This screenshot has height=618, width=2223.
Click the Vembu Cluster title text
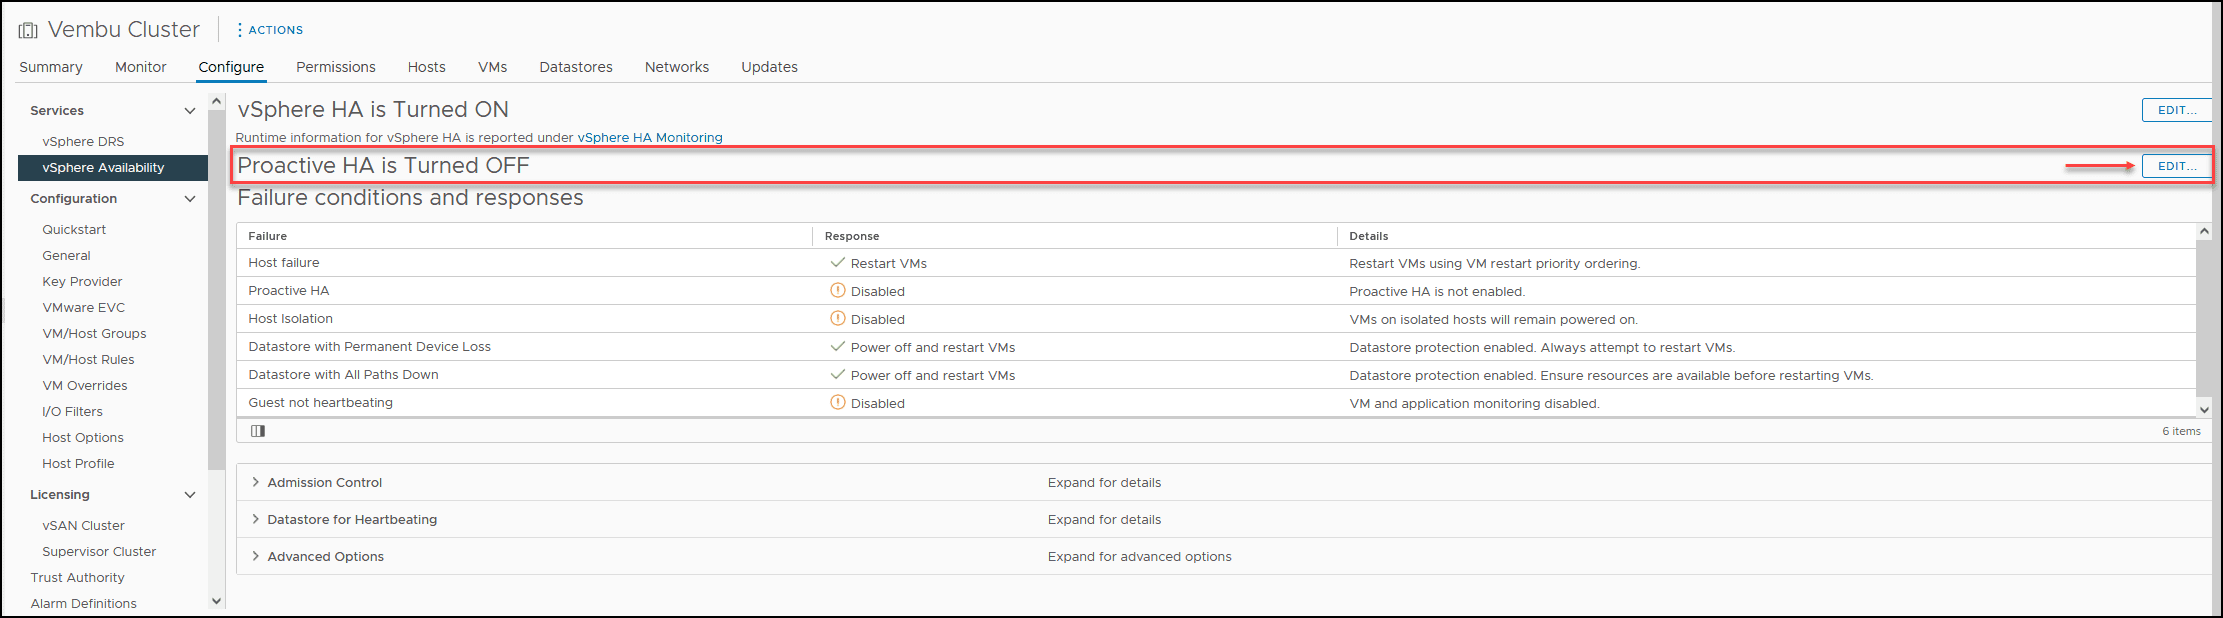click(124, 30)
